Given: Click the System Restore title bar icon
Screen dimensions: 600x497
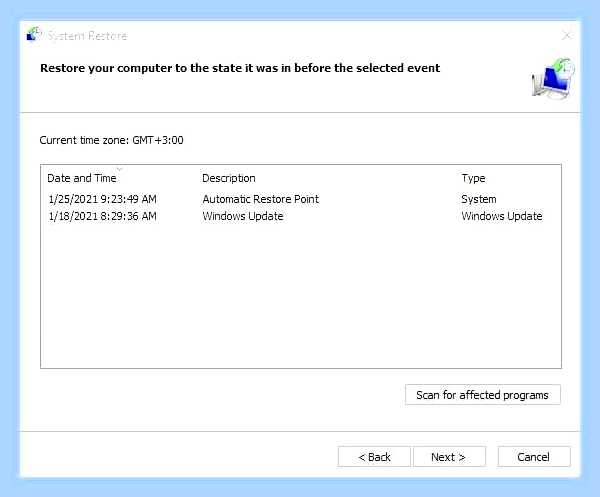Looking at the screenshot, I should (x=34, y=34).
